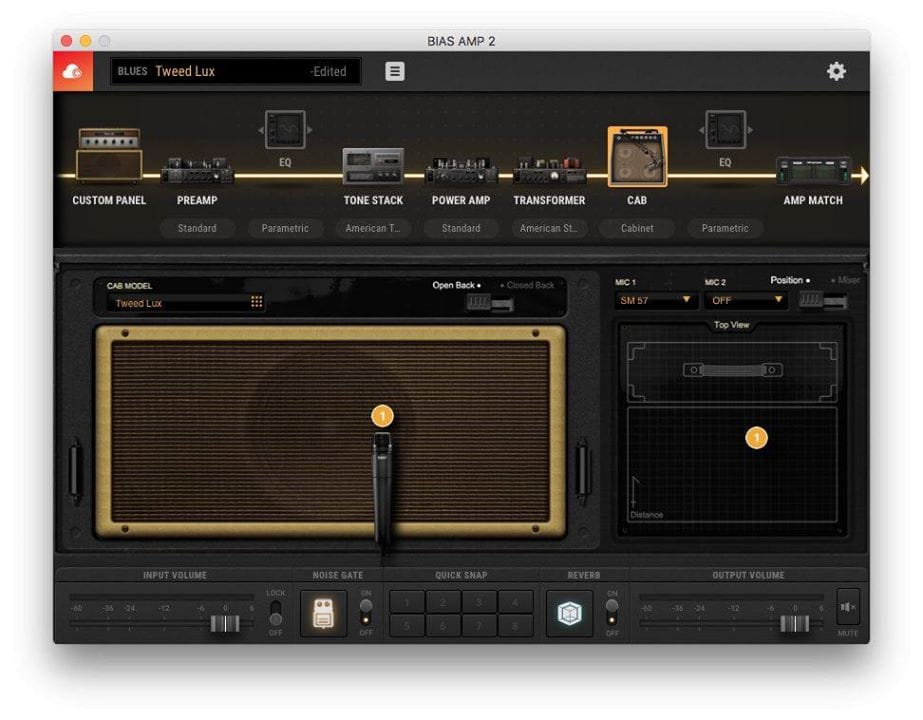Open the first EQ Parametric type selector
923x720 pixels.
click(285, 228)
